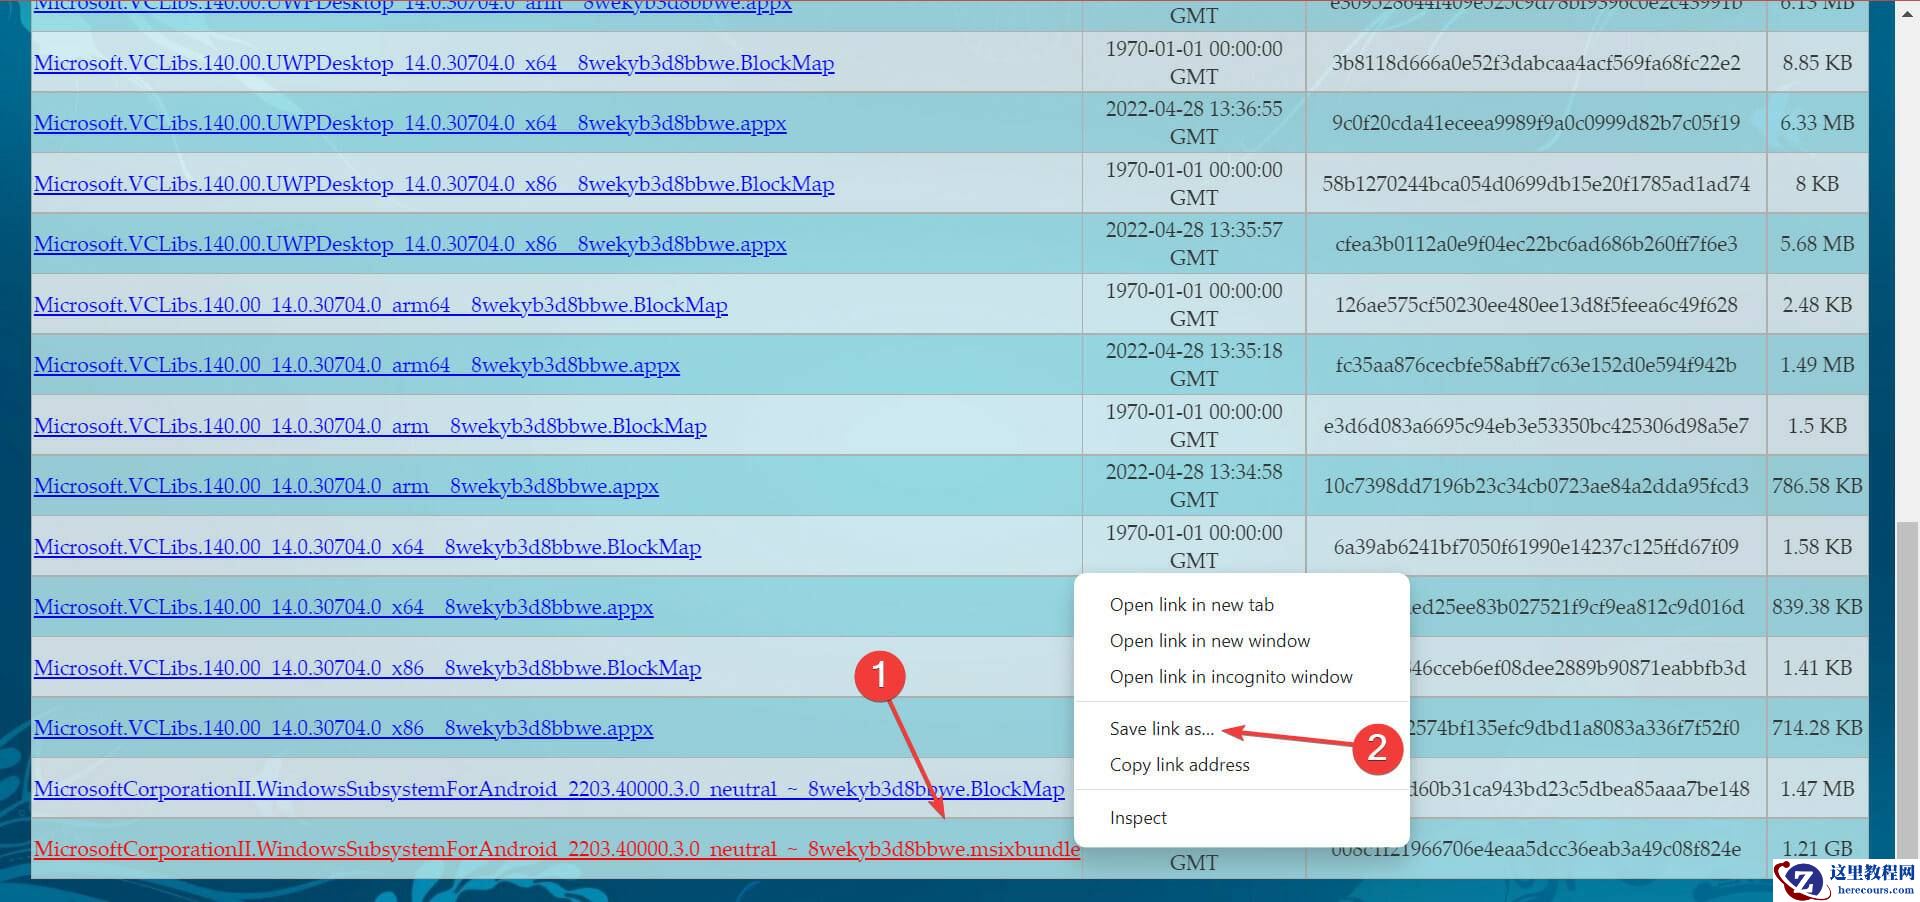Click the 786.58 KB size cell
Image resolution: width=1920 pixels, height=902 pixels.
pos(1817,486)
